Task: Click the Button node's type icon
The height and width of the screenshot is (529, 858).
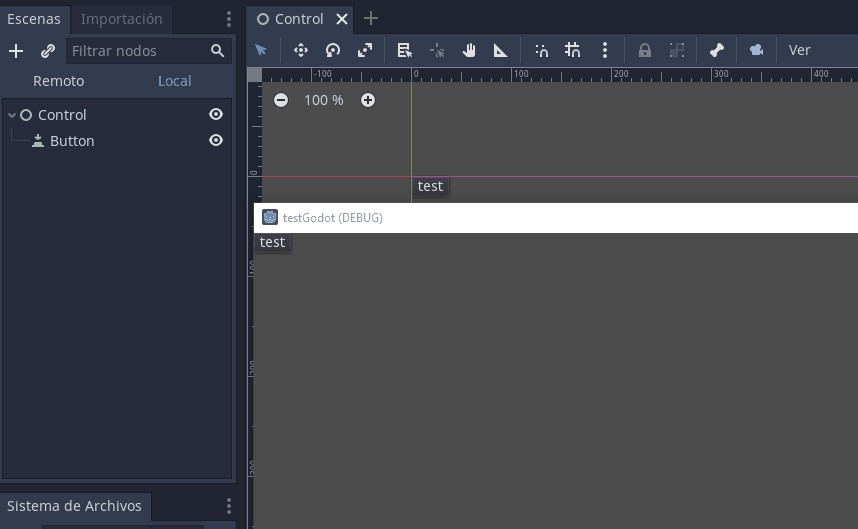Action: tap(38, 141)
